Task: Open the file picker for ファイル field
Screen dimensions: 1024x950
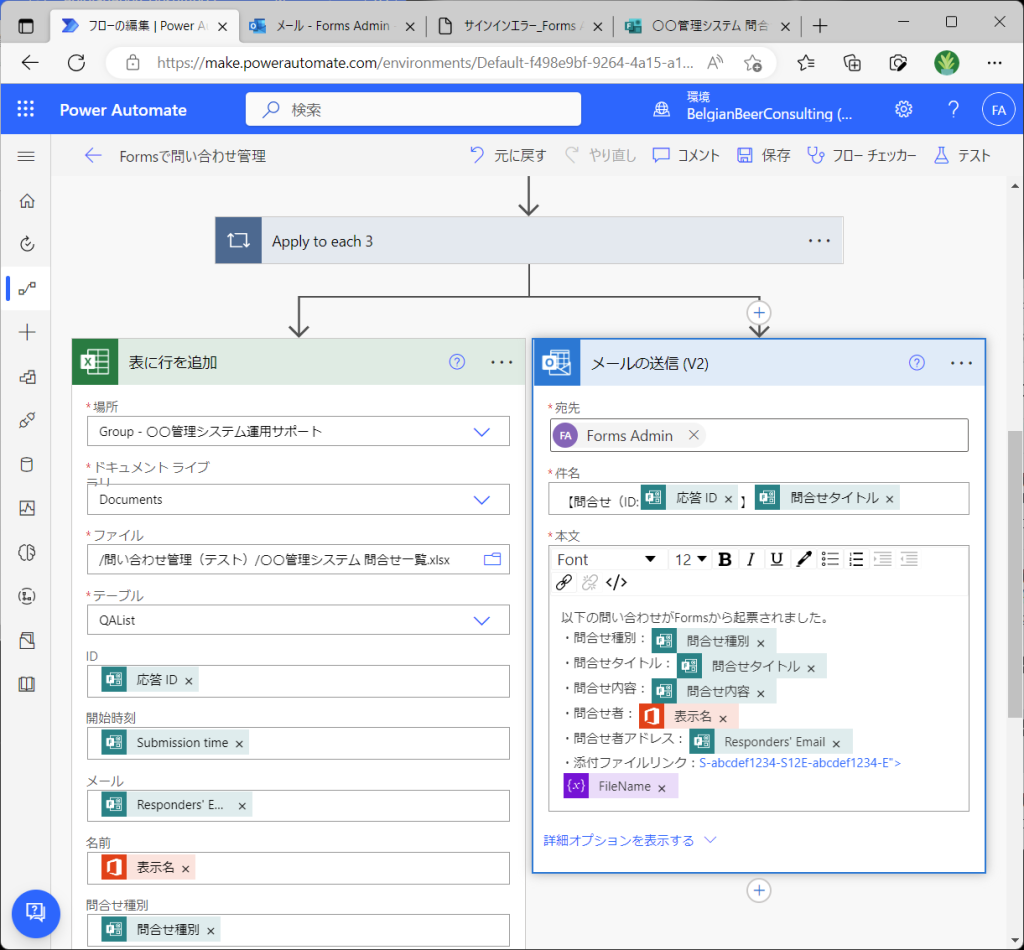Action: pyautogui.click(x=492, y=559)
